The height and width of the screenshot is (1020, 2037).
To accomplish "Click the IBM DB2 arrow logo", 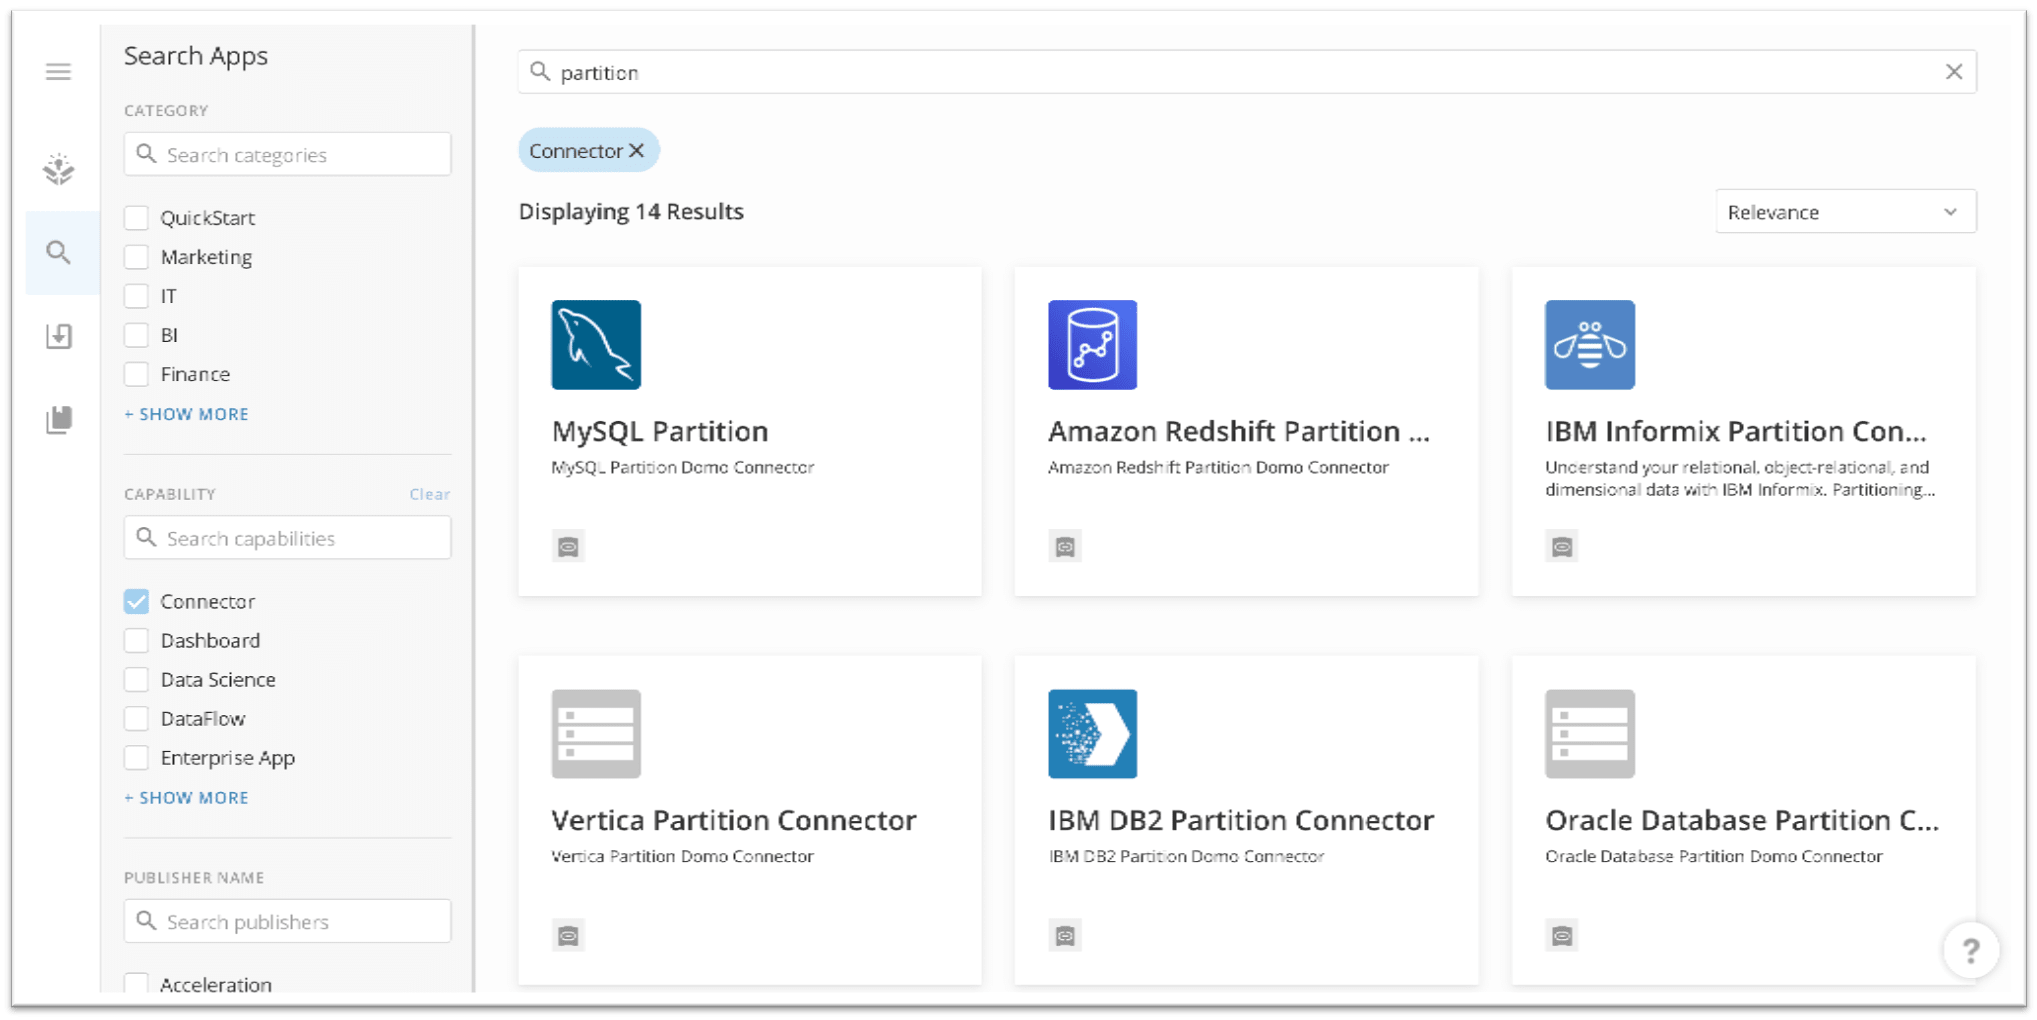I will click(x=1092, y=734).
